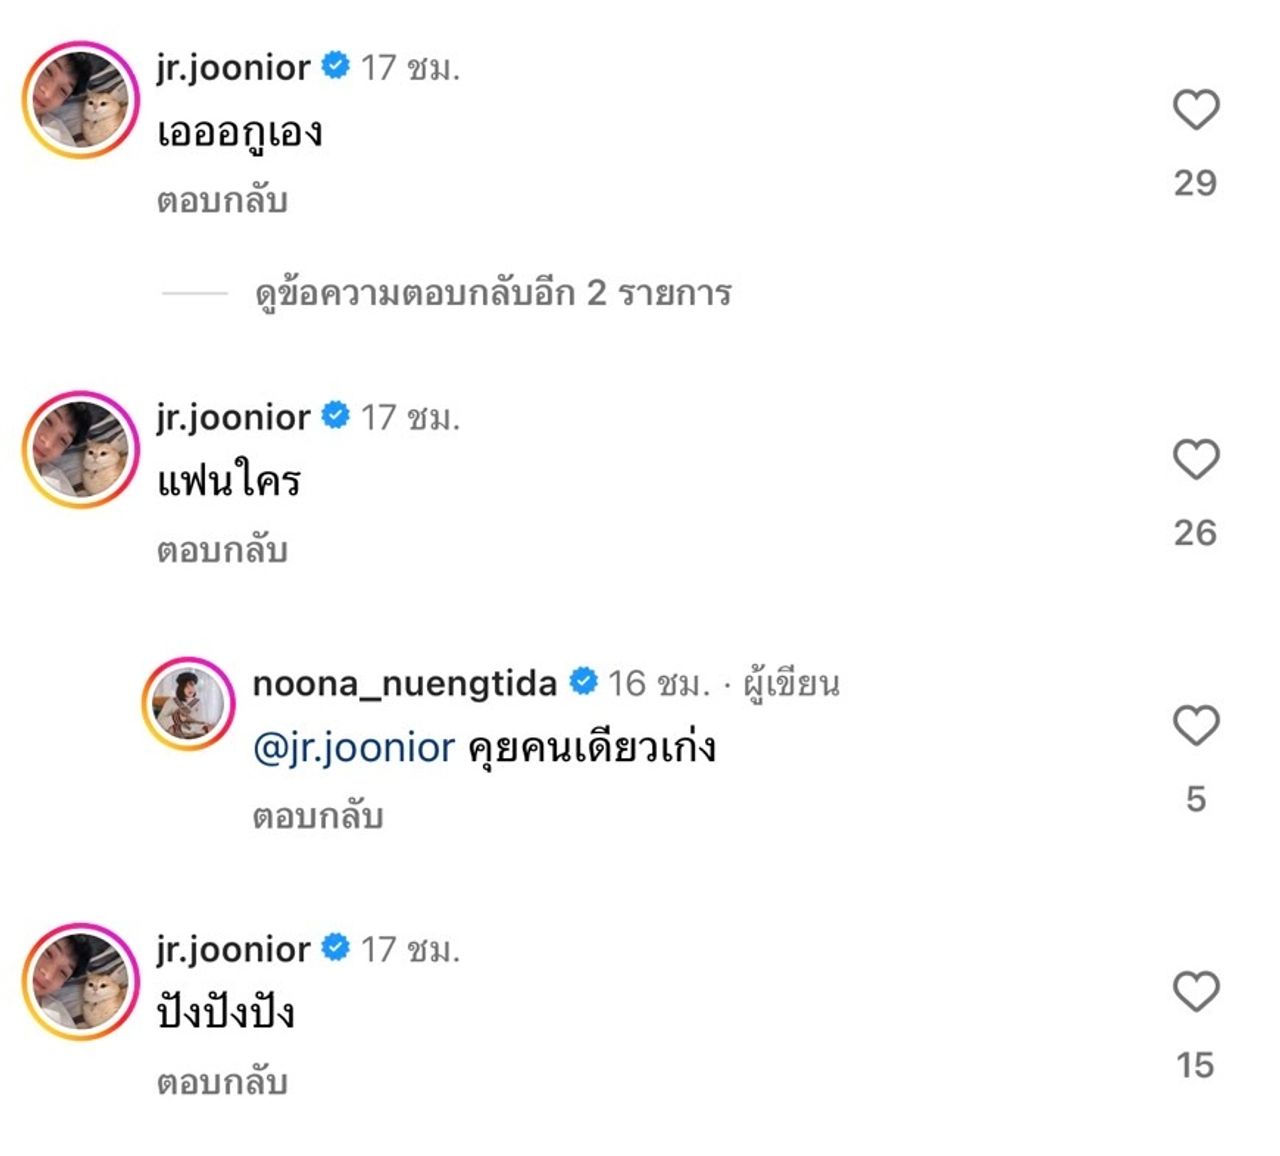This screenshot has width=1280, height=1156.
Task: Open noona_nuengtida username link
Action: click(x=404, y=684)
